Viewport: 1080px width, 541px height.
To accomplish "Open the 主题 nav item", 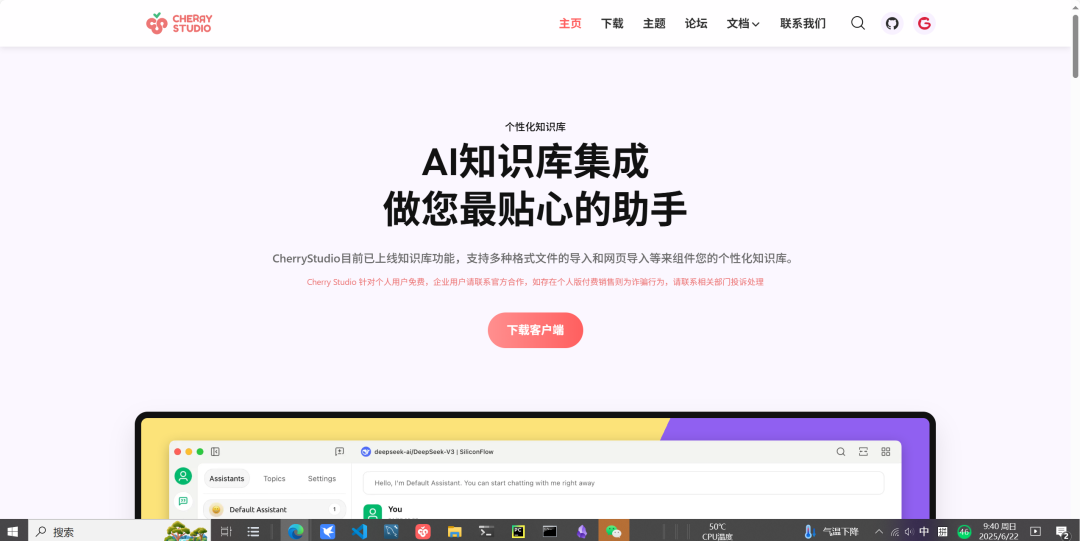I will point(654,23).
